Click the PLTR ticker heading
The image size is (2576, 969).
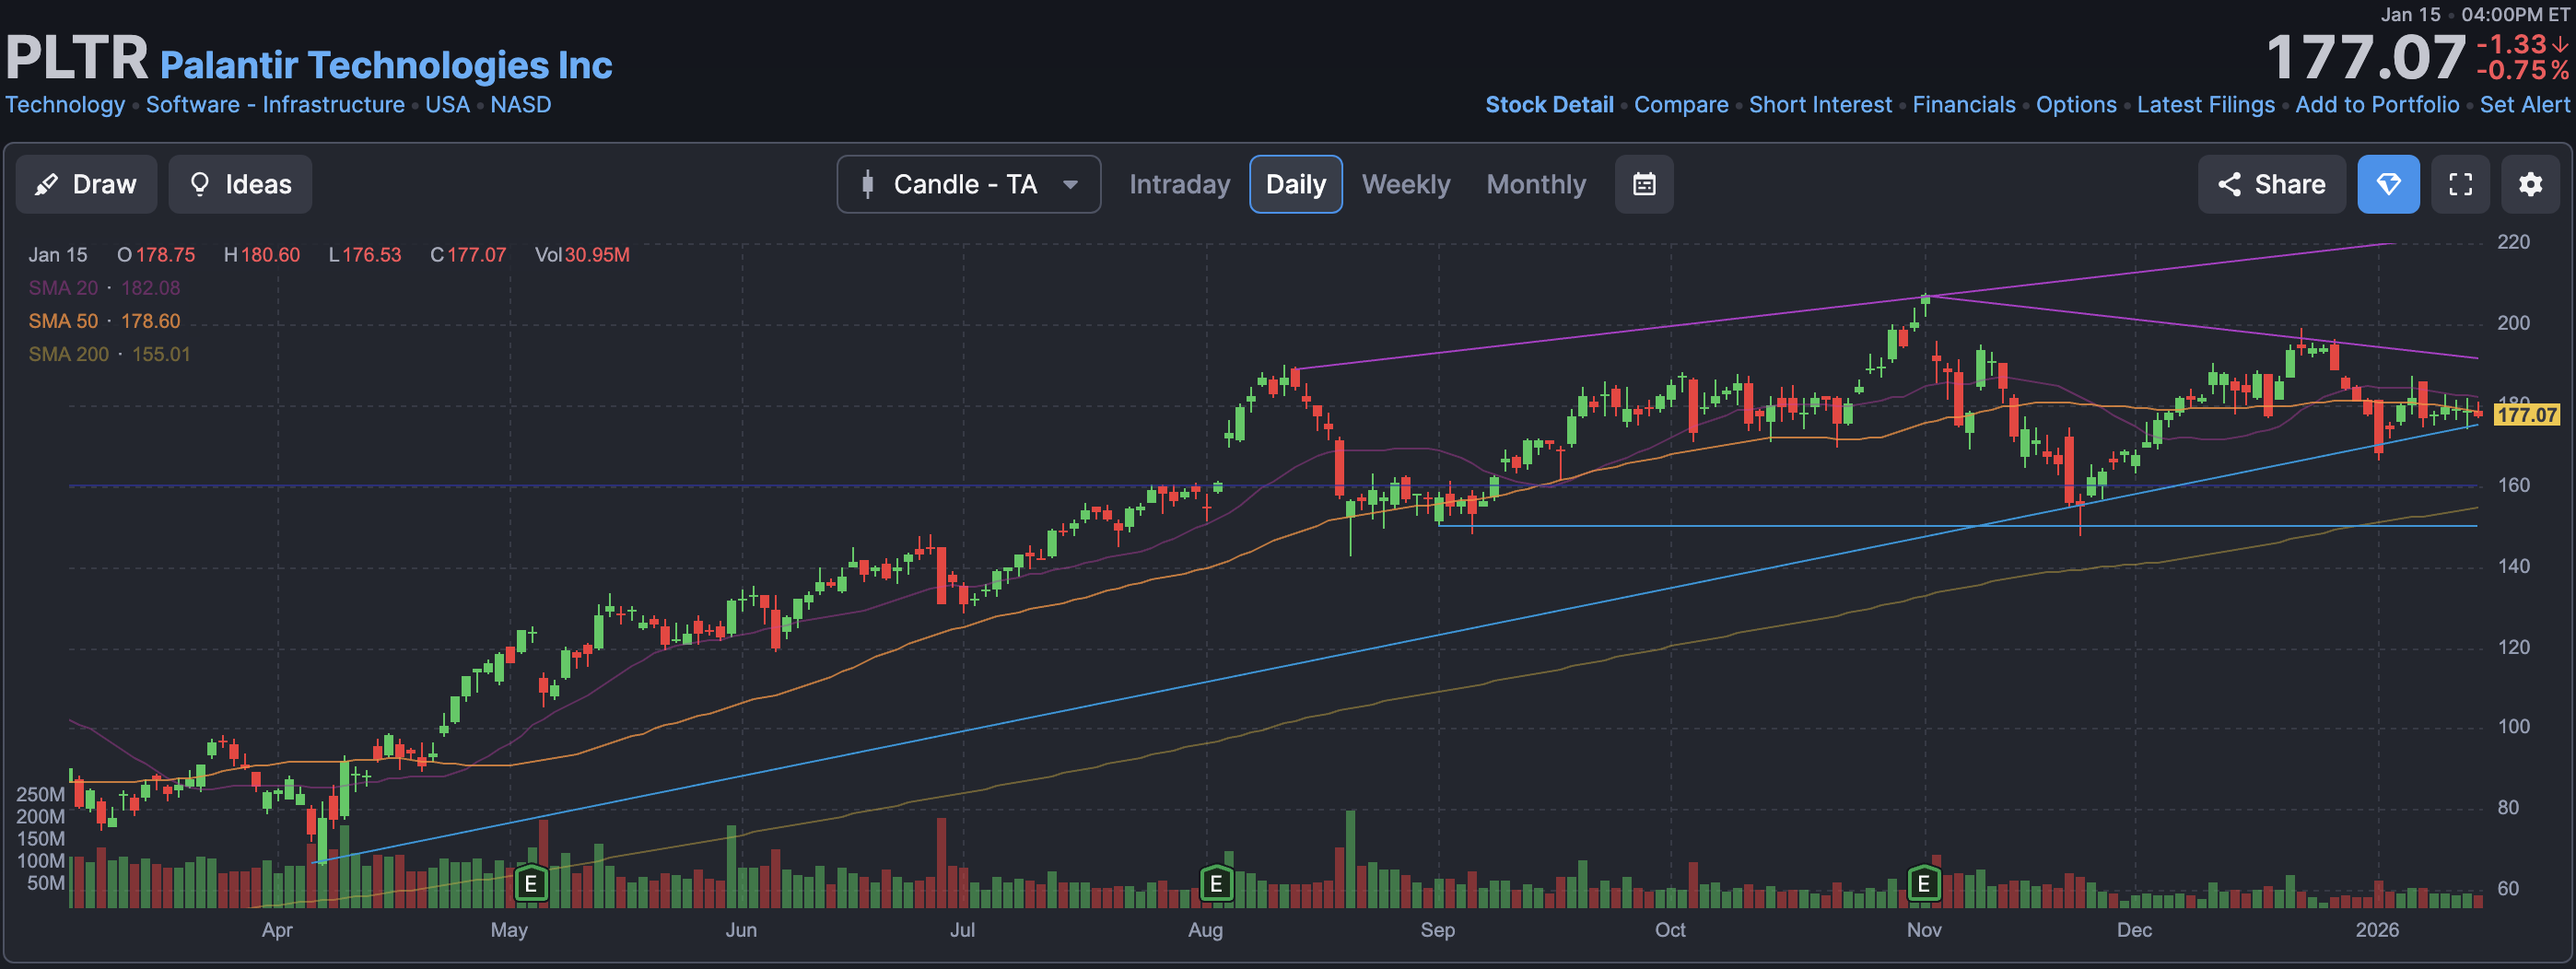point(77,57)
